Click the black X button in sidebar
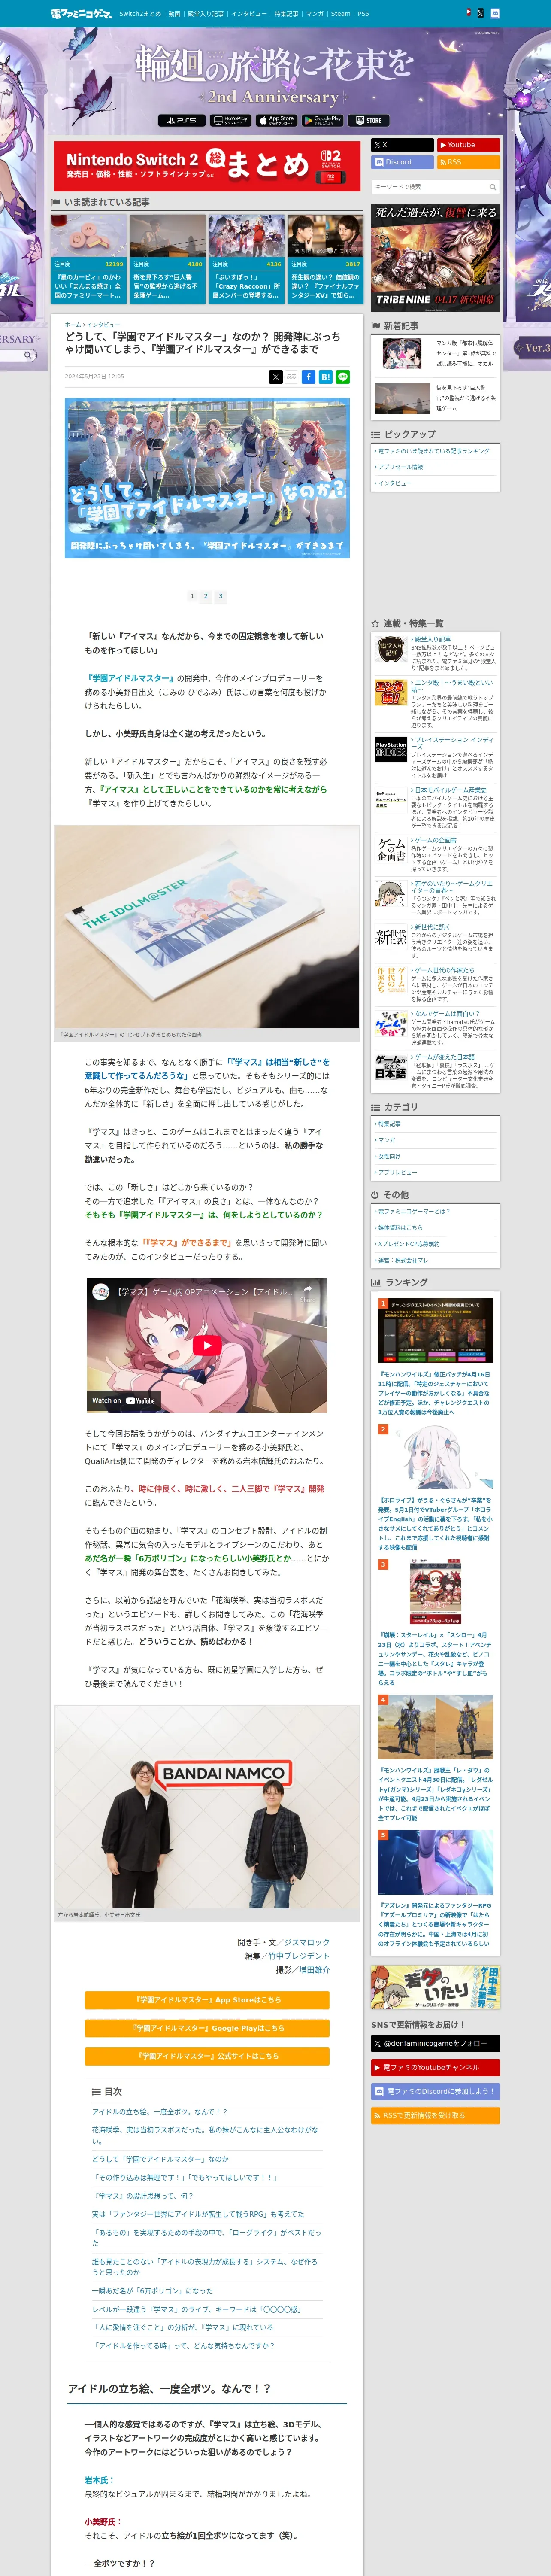551x2576 pixels. pos(402,145)
